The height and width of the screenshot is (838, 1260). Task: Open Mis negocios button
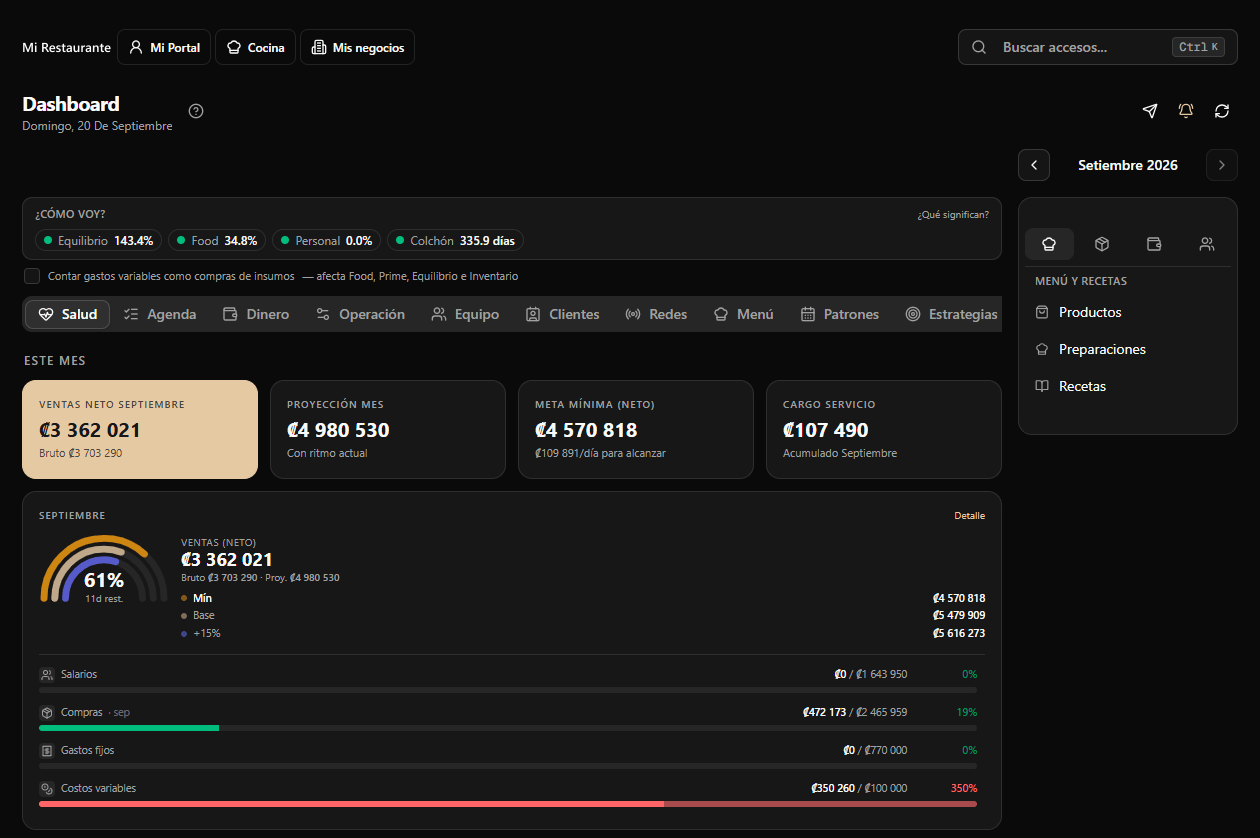click(x=357, y=47)
